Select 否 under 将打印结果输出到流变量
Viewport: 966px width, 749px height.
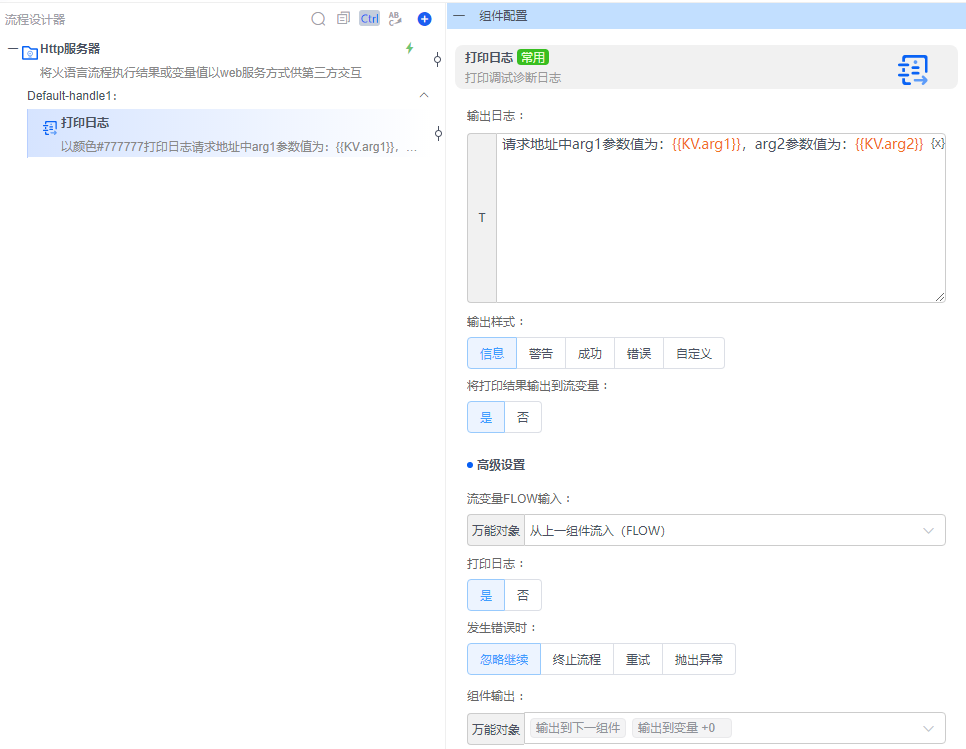point(525,417)
